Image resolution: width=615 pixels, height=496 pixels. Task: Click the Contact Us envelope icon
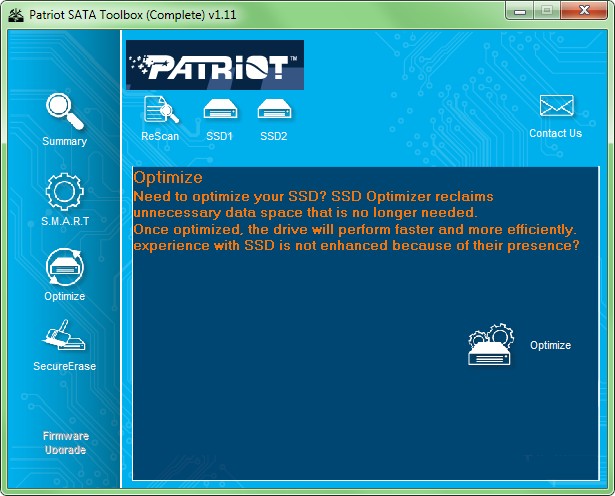(x=557, y=106)
